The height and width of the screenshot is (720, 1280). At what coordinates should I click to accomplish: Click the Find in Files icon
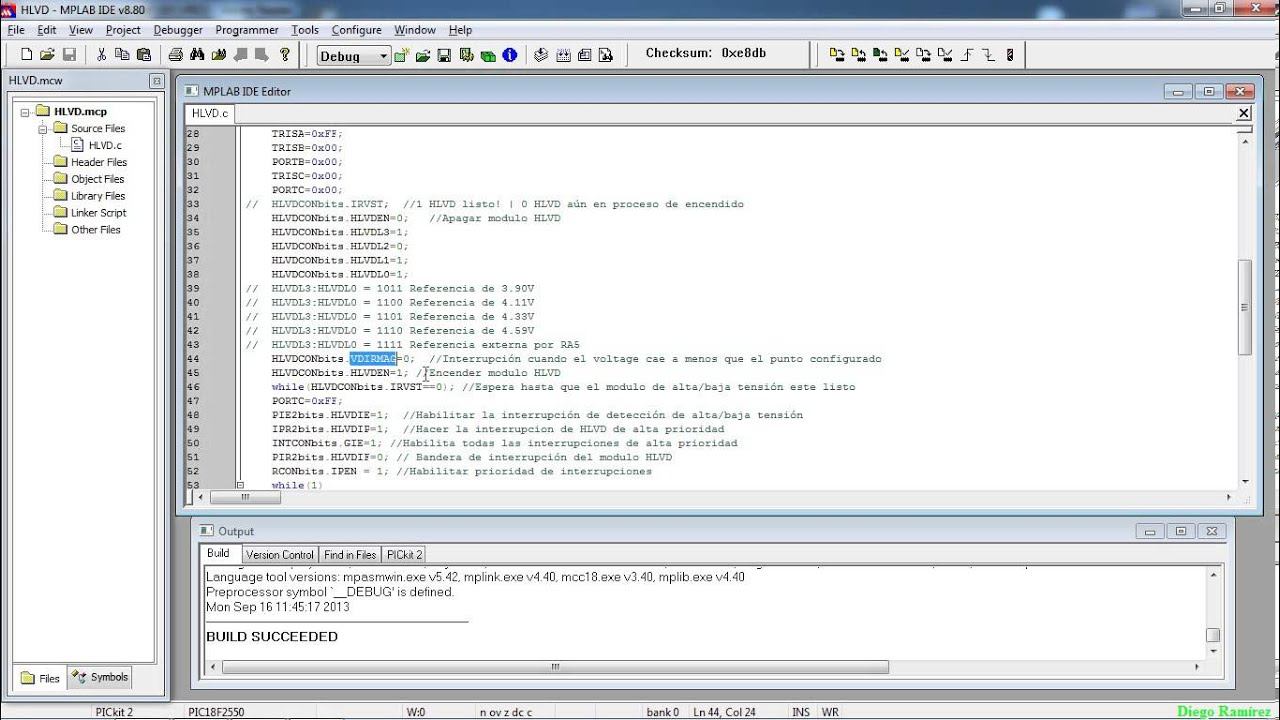(219, 55)
